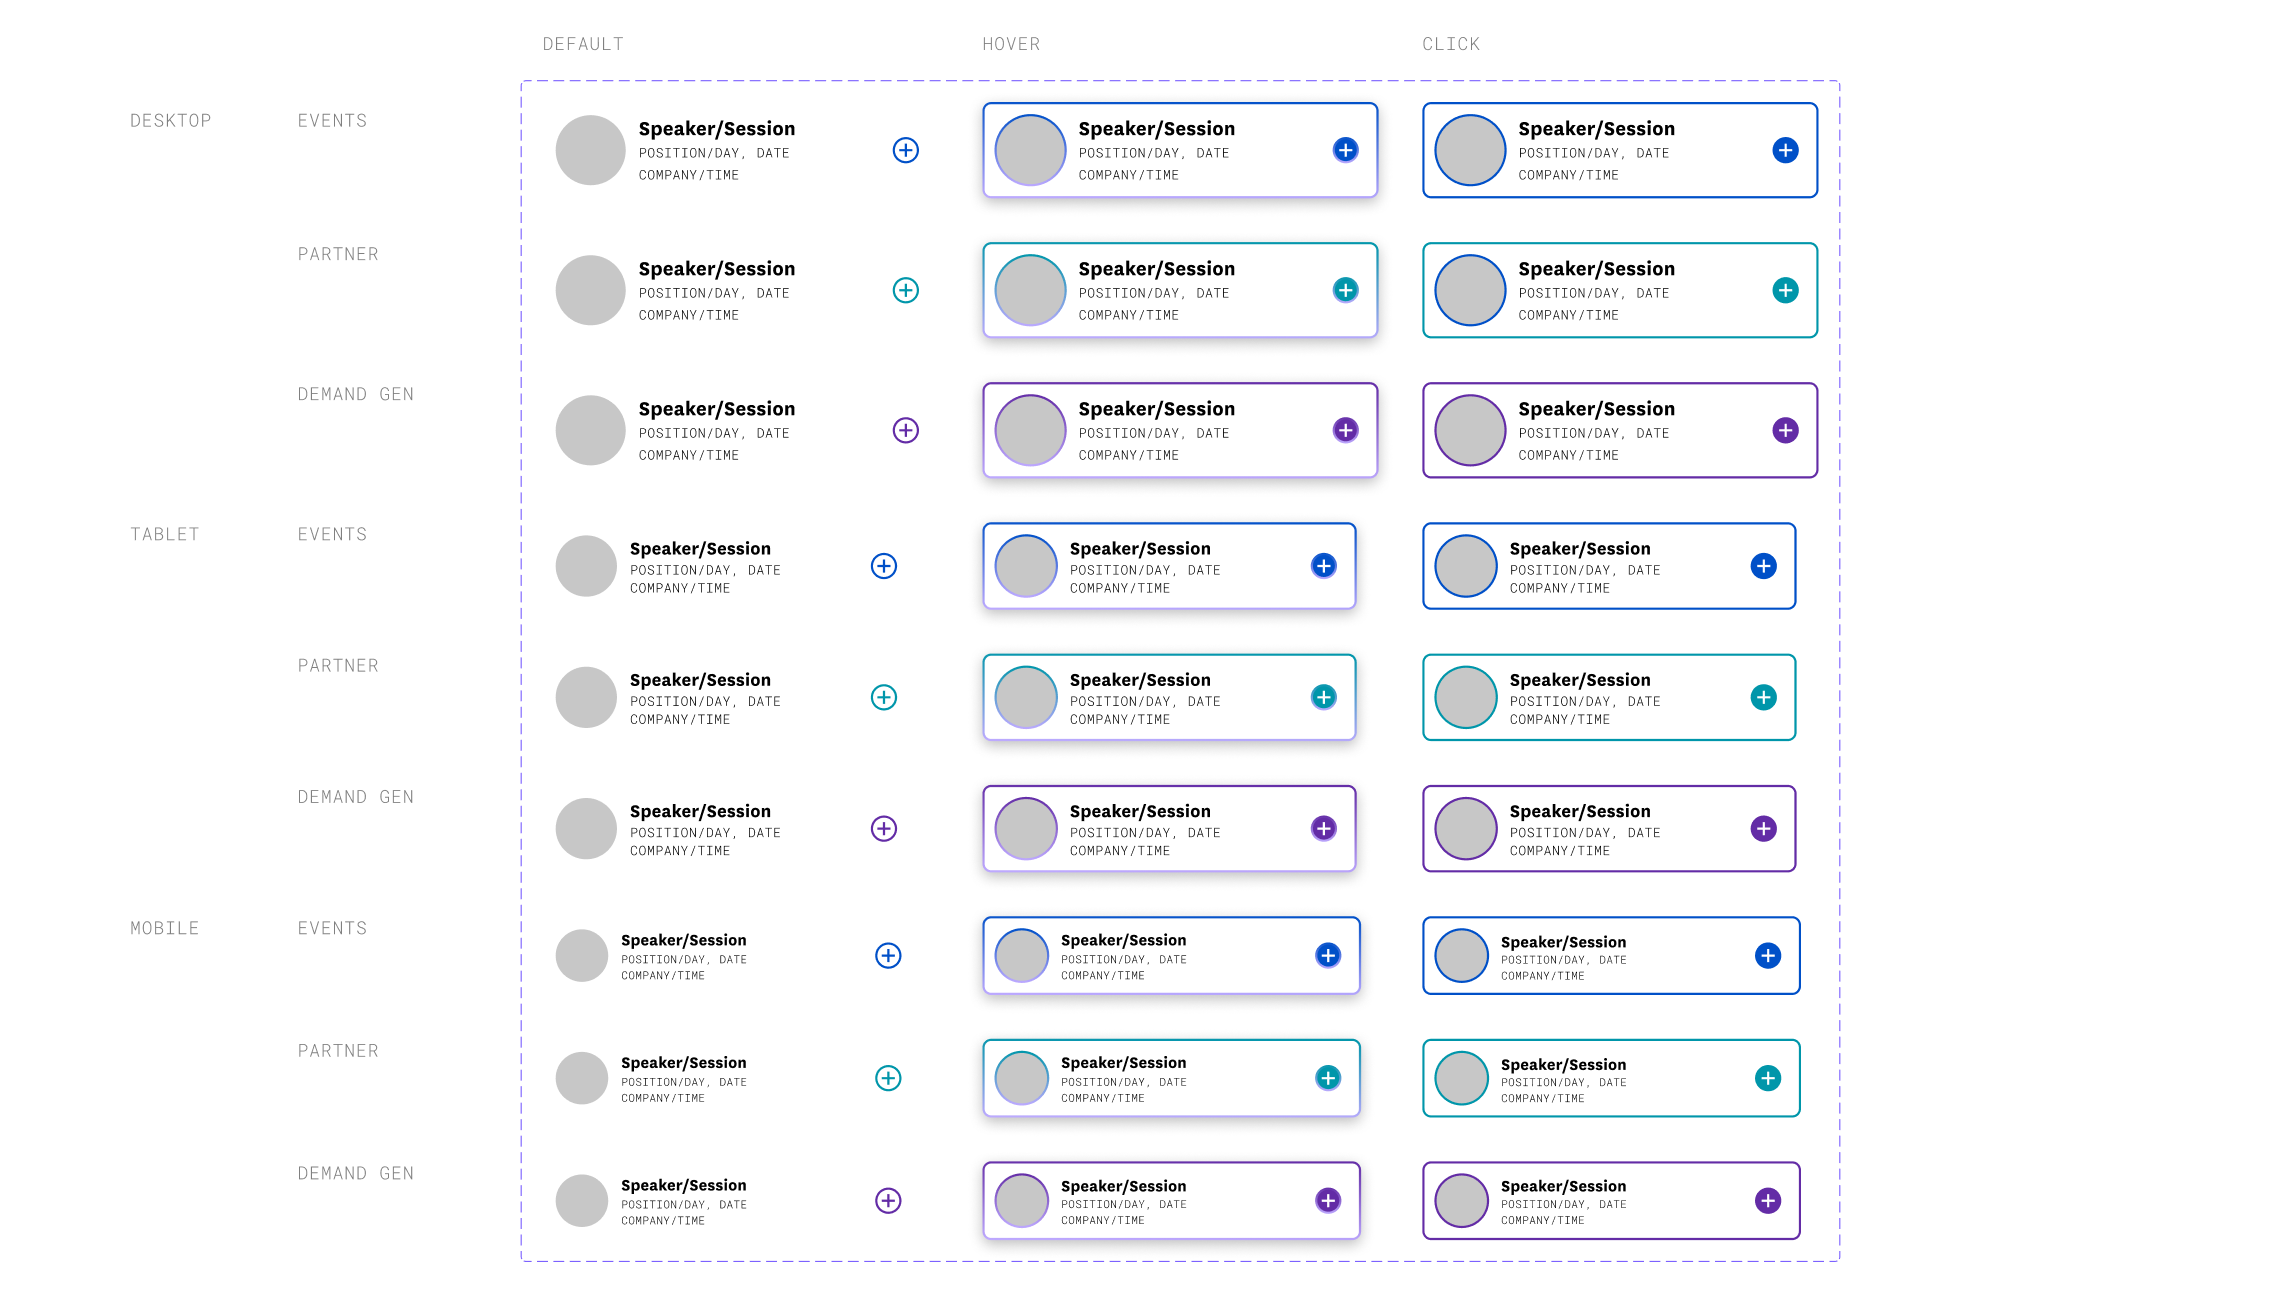Click the teal plus icon on tablet Partner click card
Screen dimensions: 2292x1292
click(x=1763, y=697)
